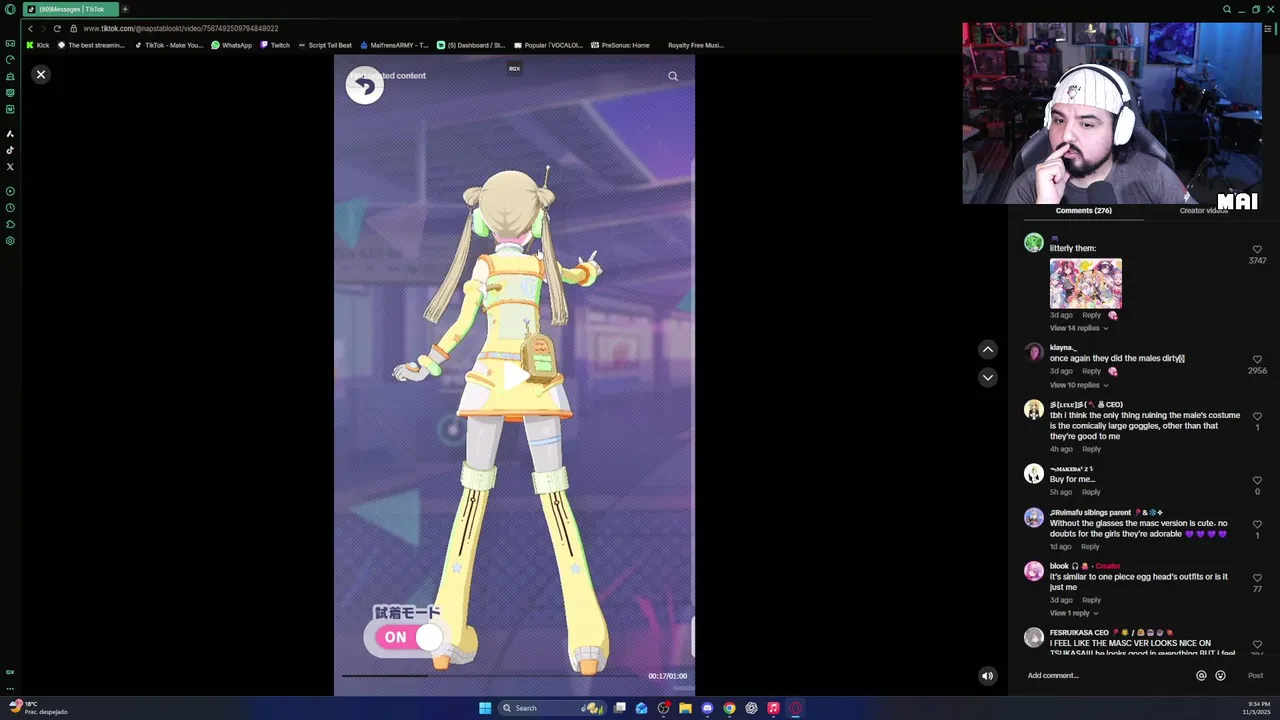Viewport: 1280px width, 720px height.
Task: Open a new browser tab
Action: [125, 9]
